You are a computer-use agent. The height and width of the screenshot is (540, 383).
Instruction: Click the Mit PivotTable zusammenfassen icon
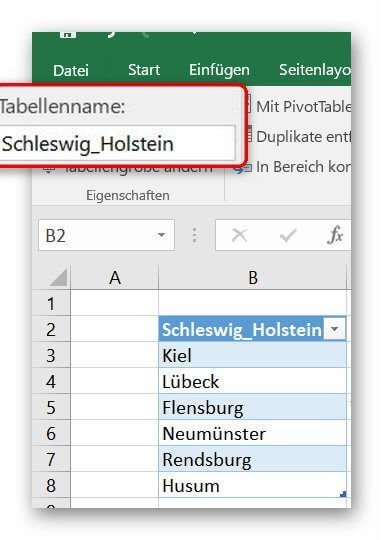[x=248, y=105]
